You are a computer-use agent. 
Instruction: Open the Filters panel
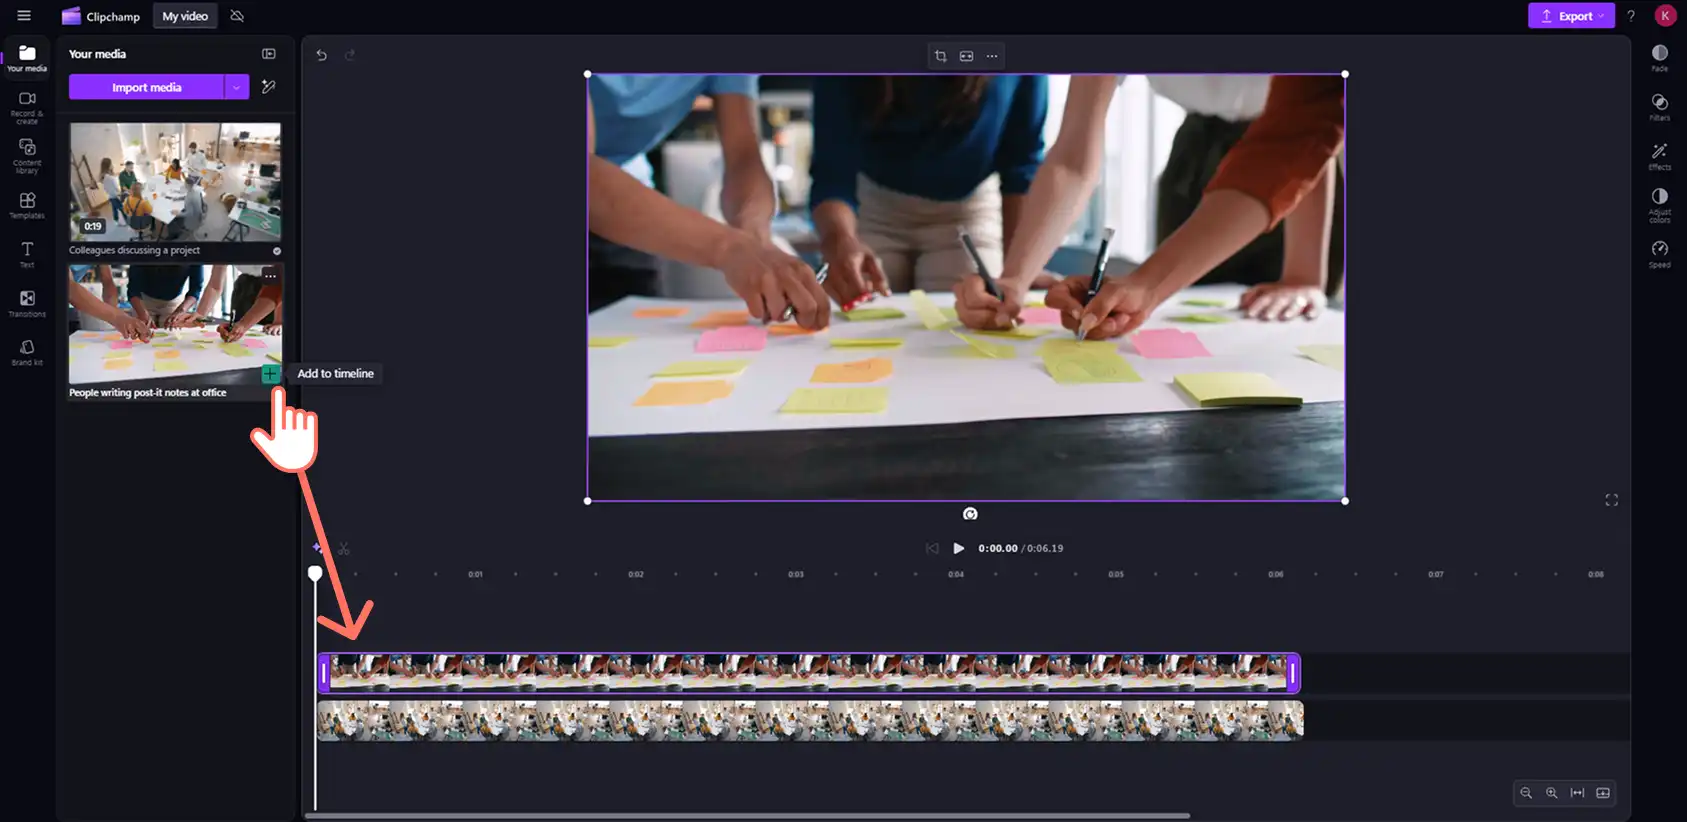point(1660,107)
